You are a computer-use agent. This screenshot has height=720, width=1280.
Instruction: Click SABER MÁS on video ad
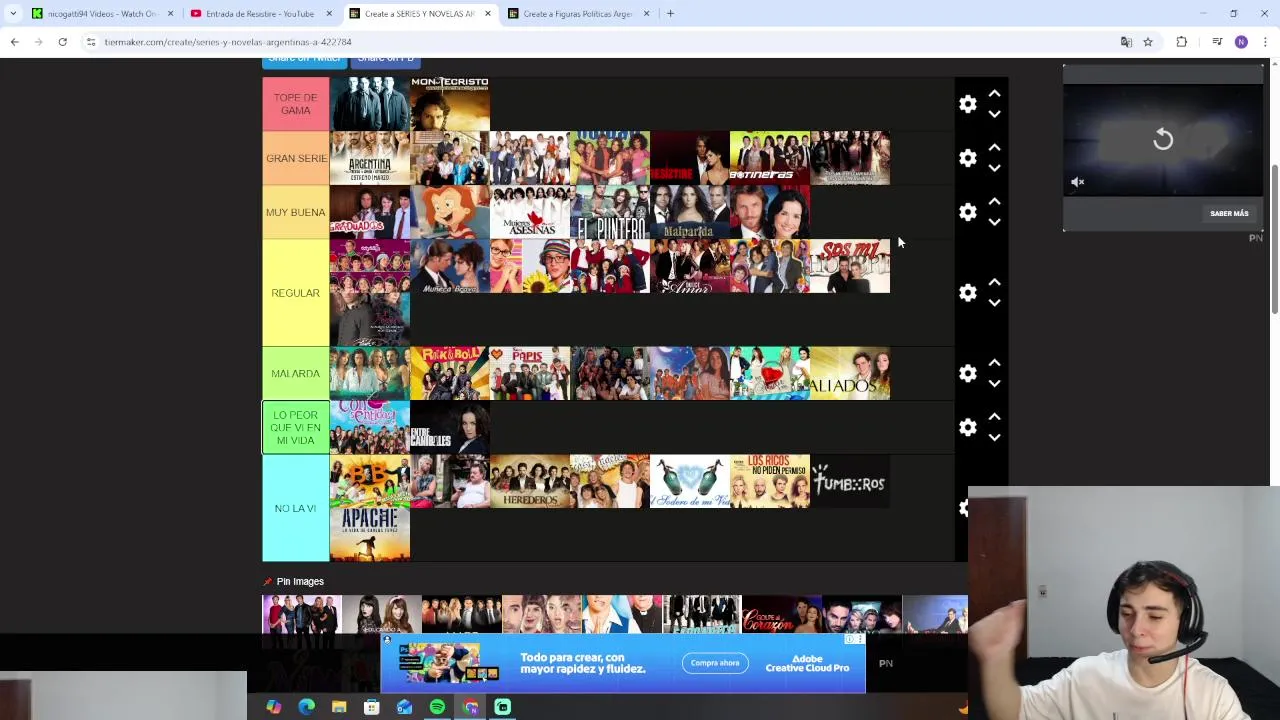point(1229,213)
